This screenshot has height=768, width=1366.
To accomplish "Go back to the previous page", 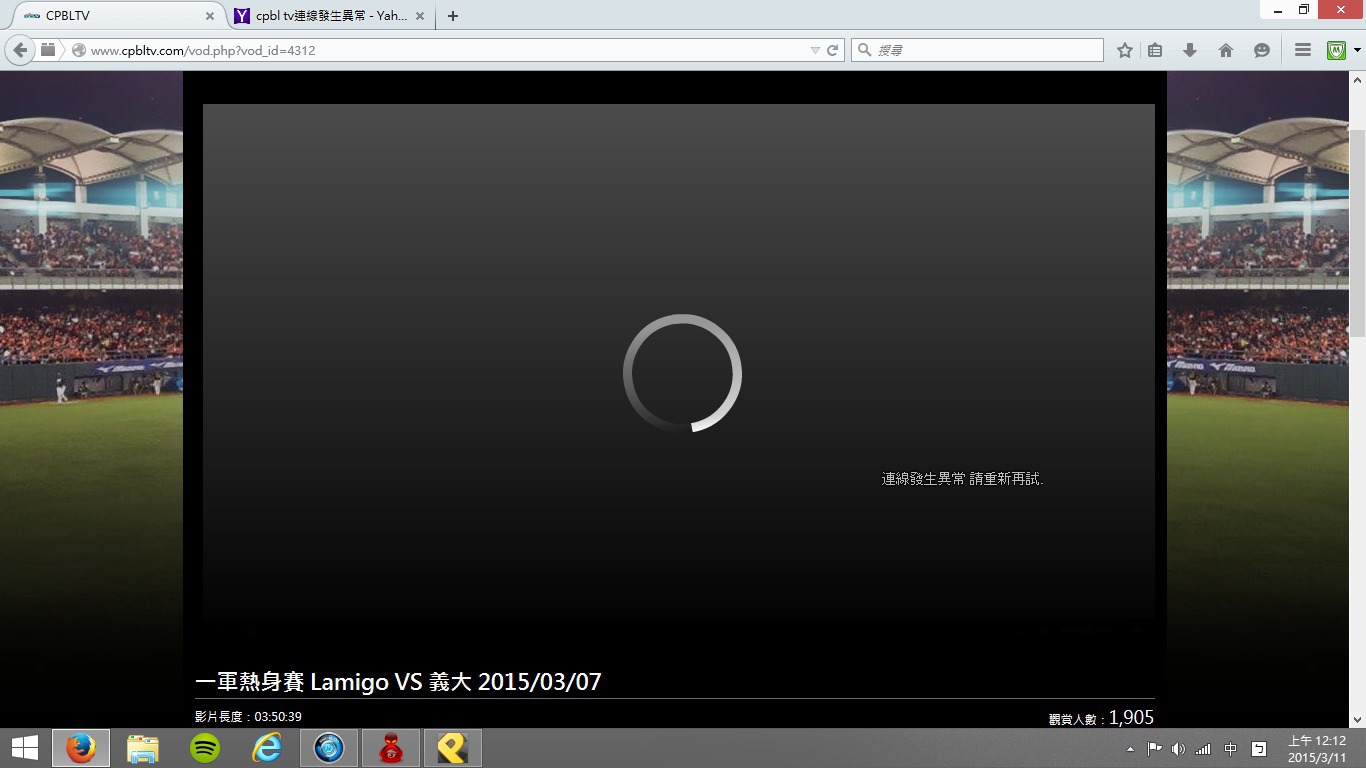I will [x=20, y=50].
